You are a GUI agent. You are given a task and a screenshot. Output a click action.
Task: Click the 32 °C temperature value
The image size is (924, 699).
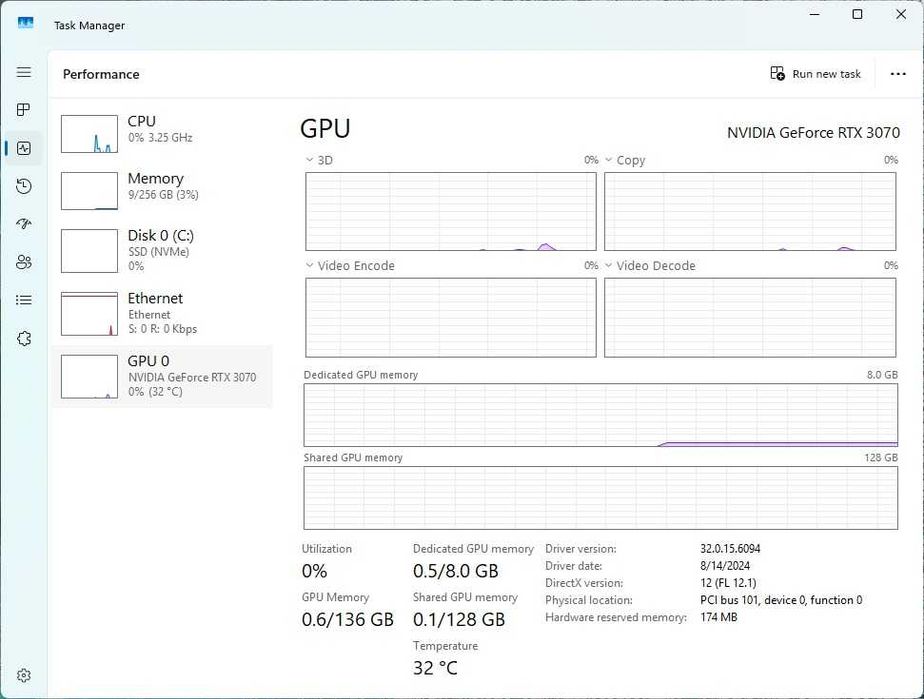pyautogui.click(x=435, y=668)
